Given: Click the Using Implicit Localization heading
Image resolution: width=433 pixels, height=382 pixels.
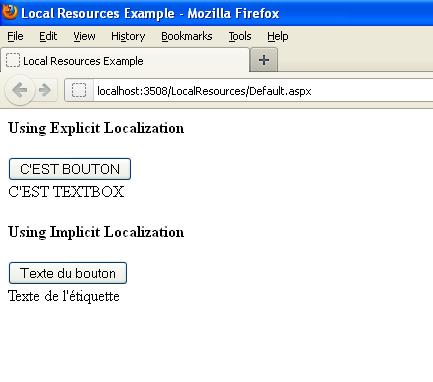Looking at the screenshot, I should click(96, 232).
